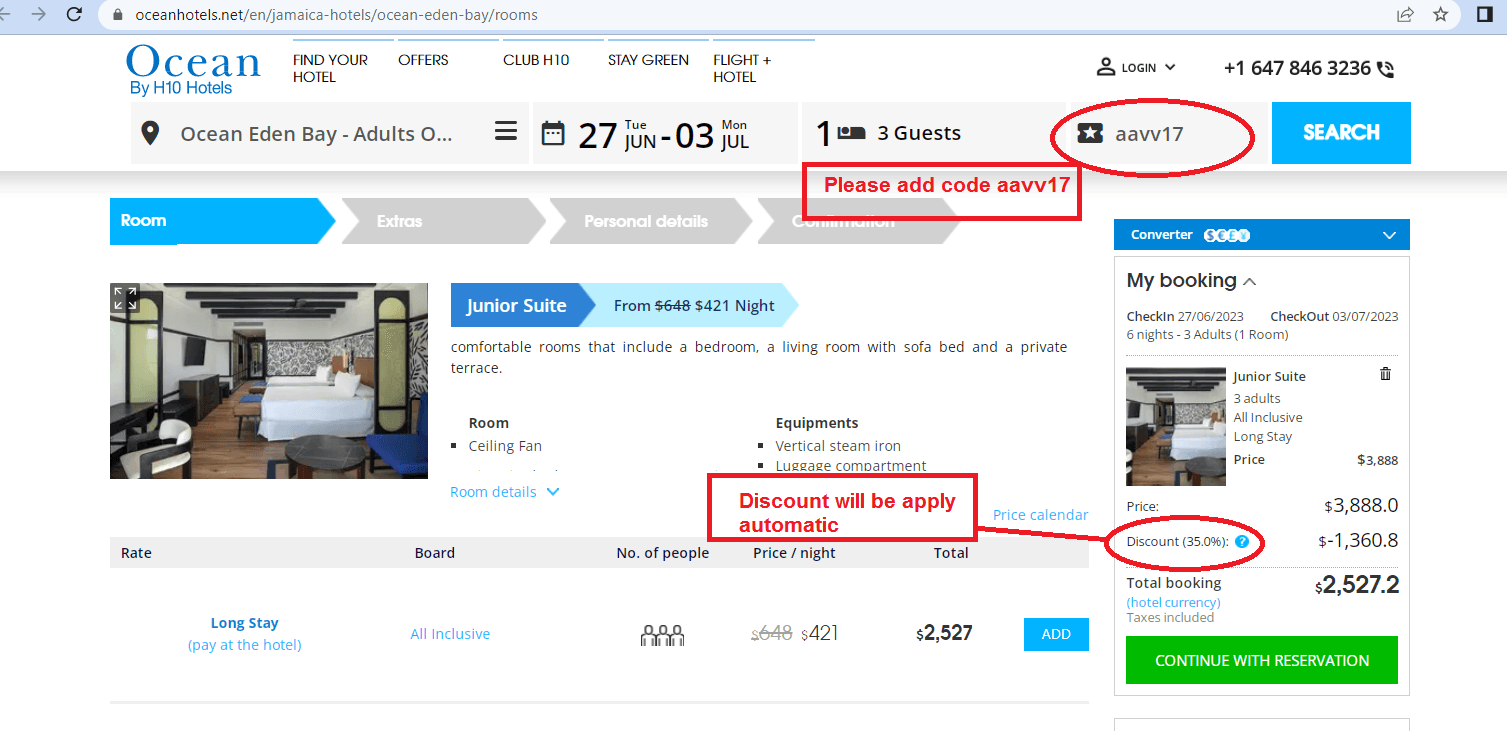
Task: Click the (hotel currency) link
Action: (1173, 602)
